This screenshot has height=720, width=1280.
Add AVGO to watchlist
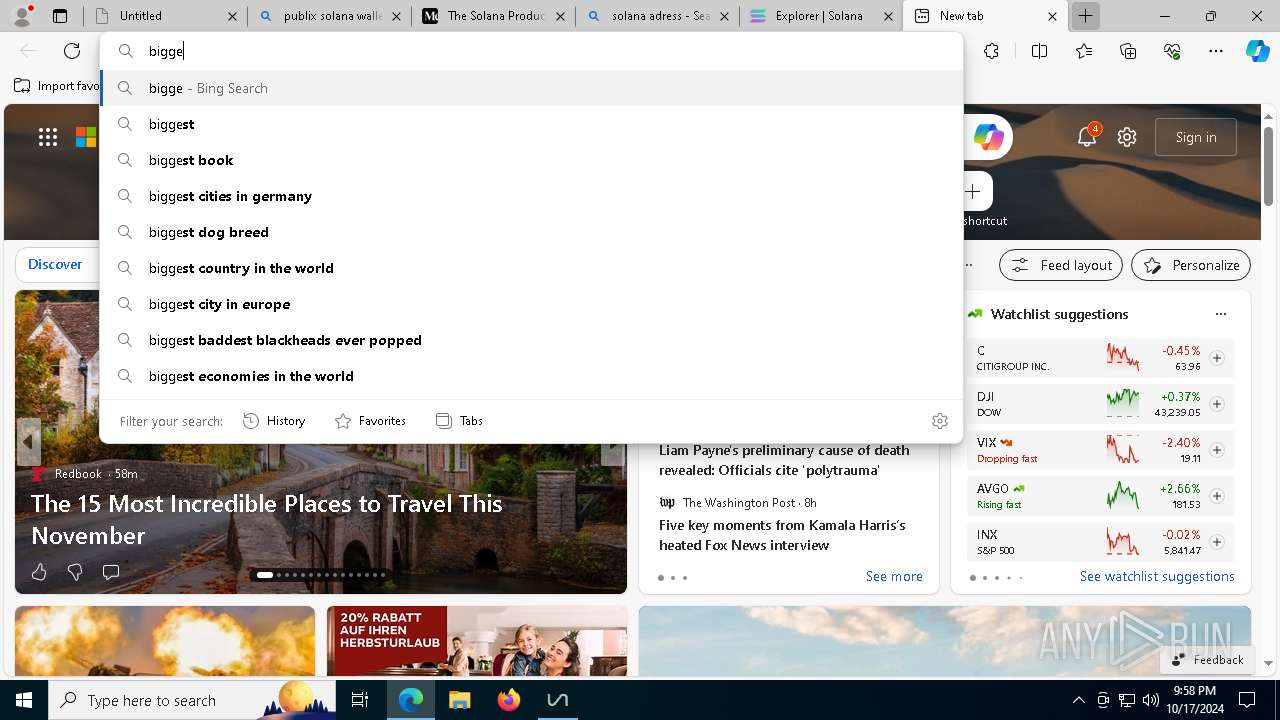pos(1217,496)
